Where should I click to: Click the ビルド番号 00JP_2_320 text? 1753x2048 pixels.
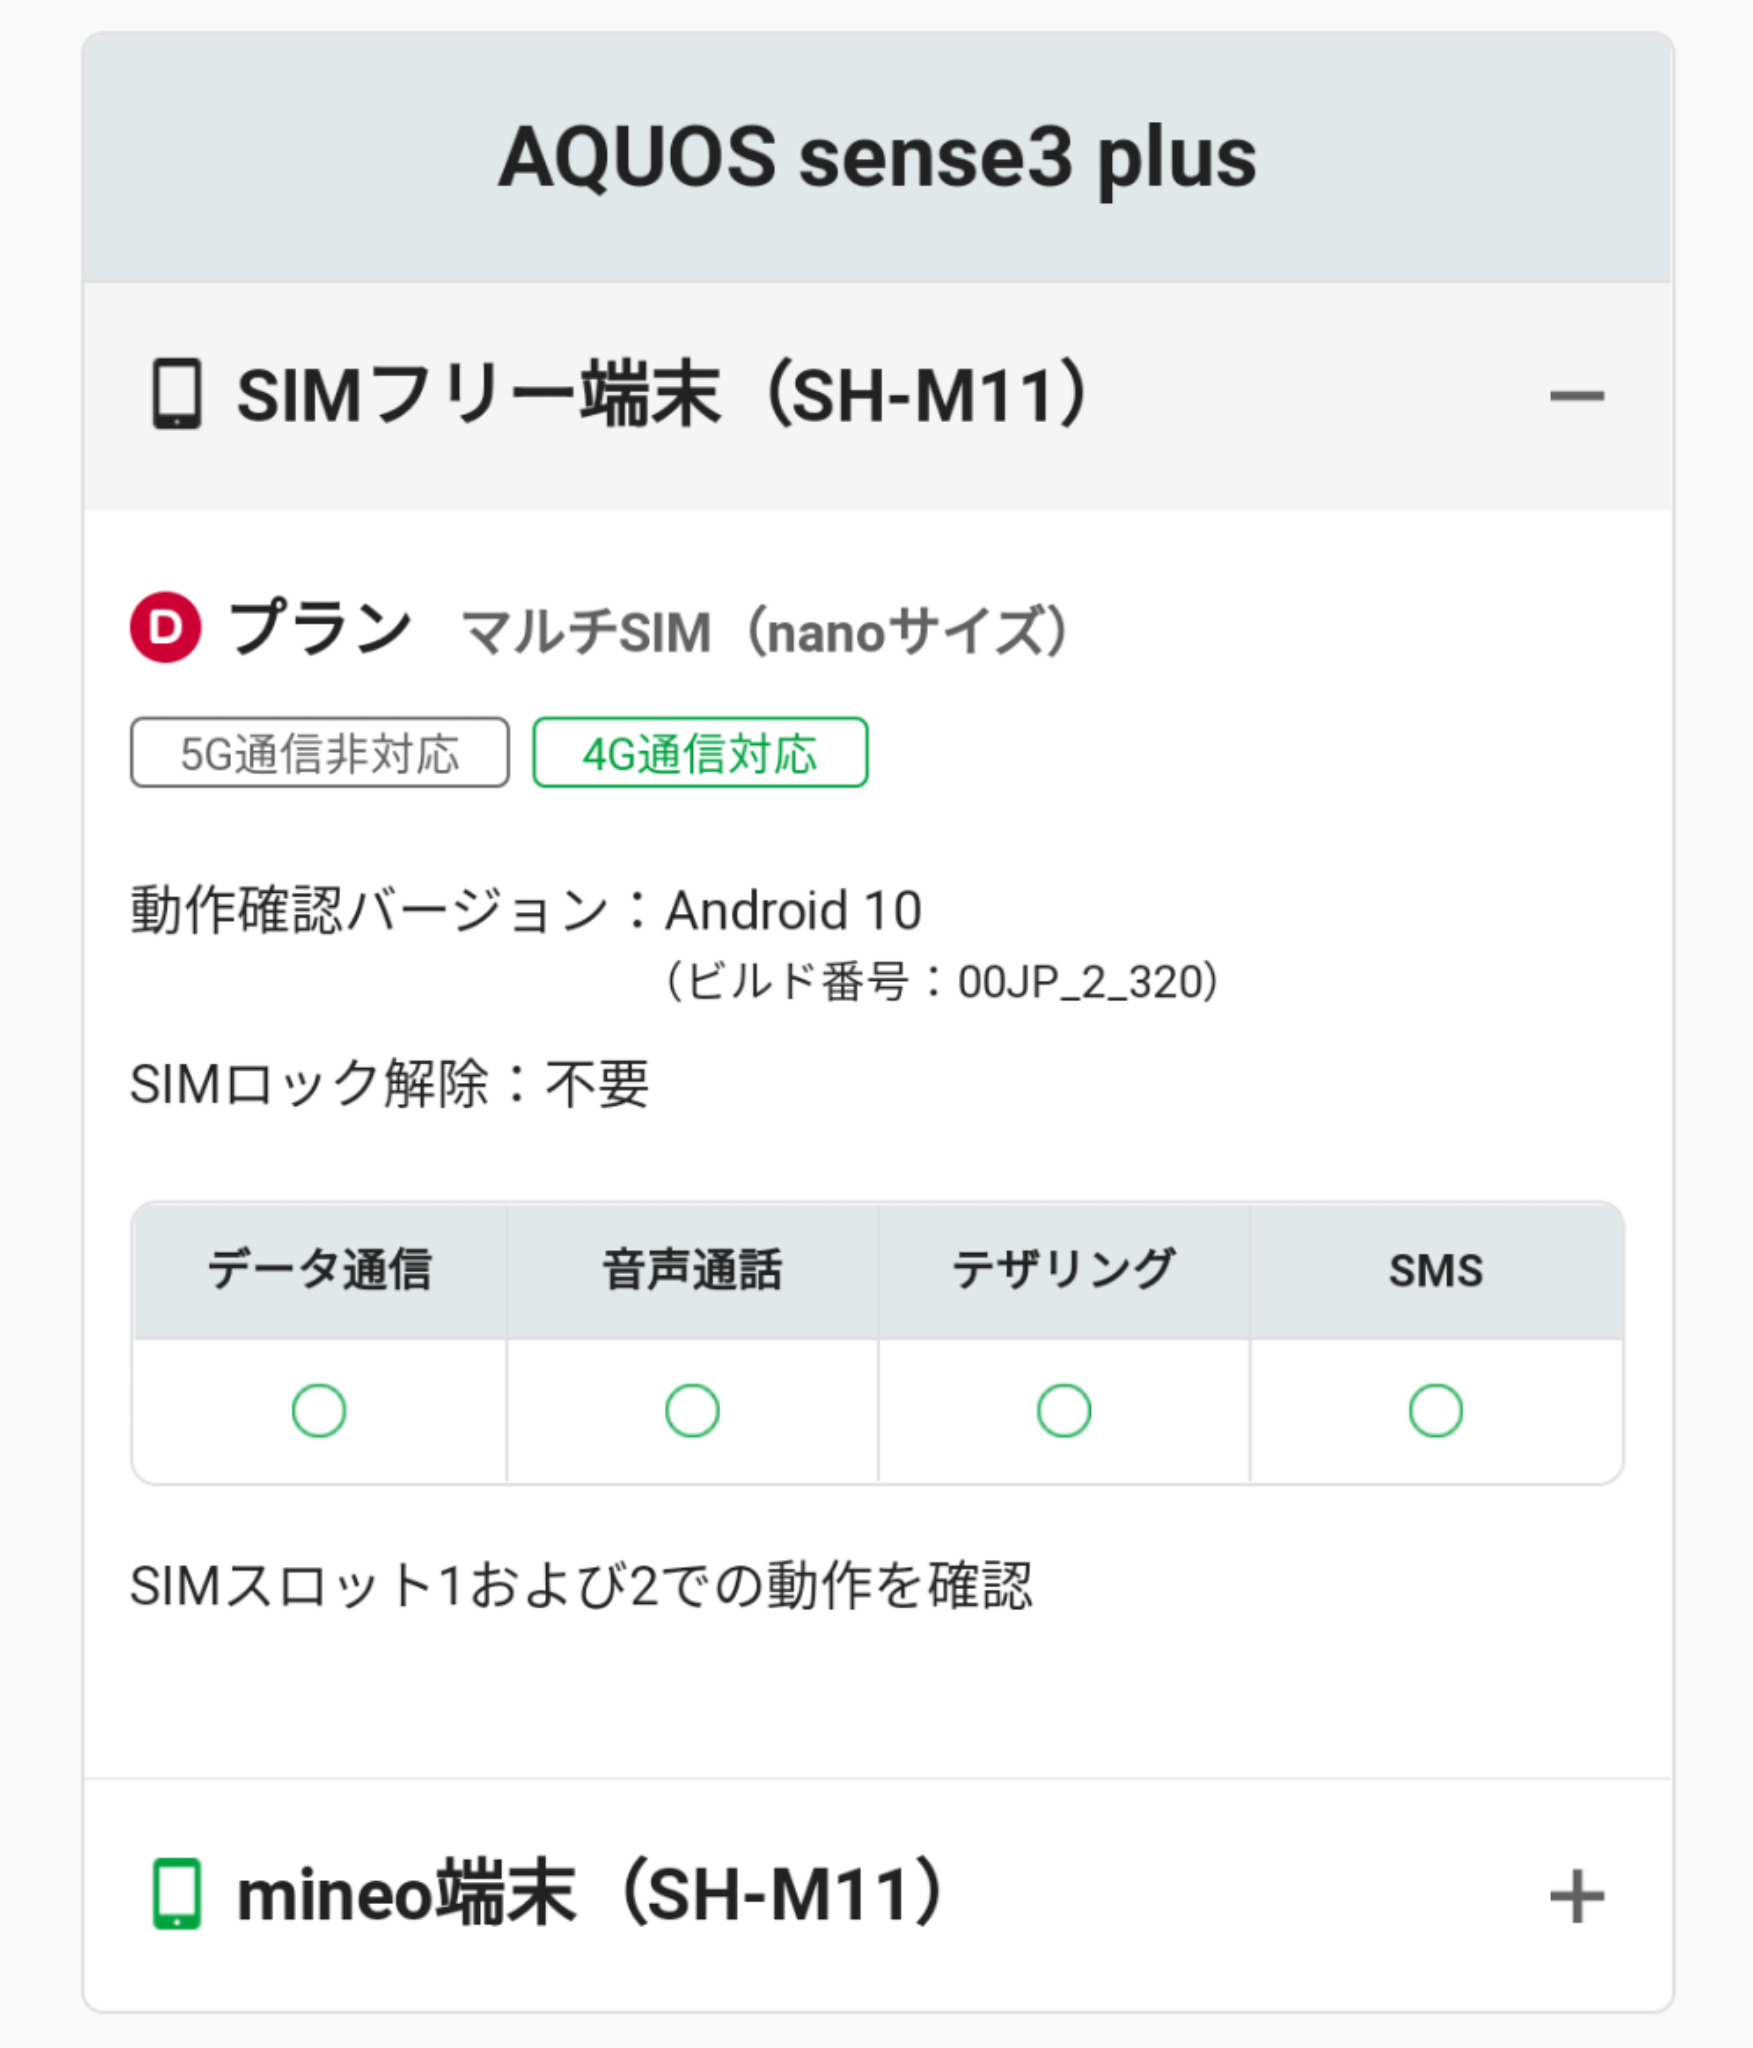pos(942,982)
